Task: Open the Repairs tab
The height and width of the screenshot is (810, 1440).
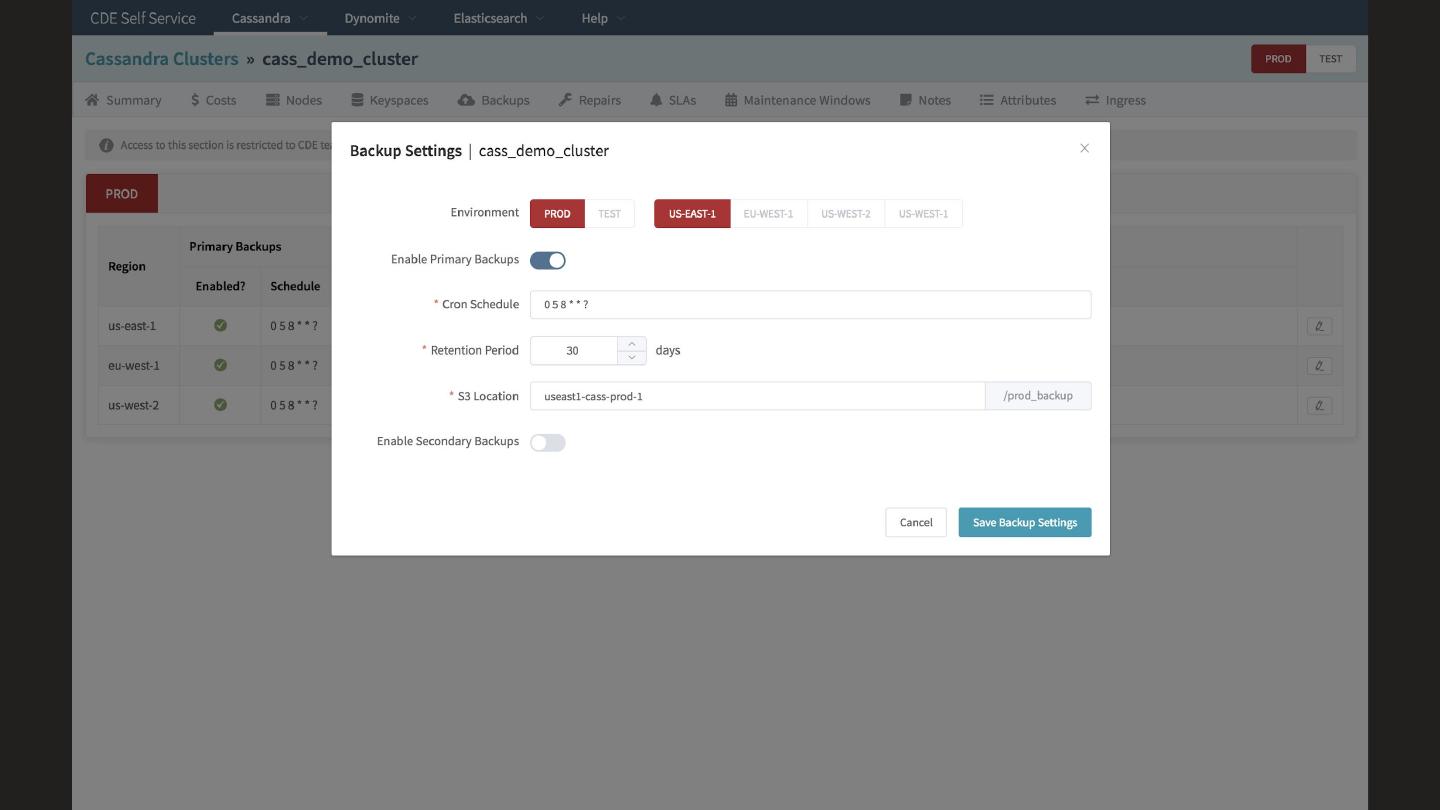Action: [x=590, y=100]
